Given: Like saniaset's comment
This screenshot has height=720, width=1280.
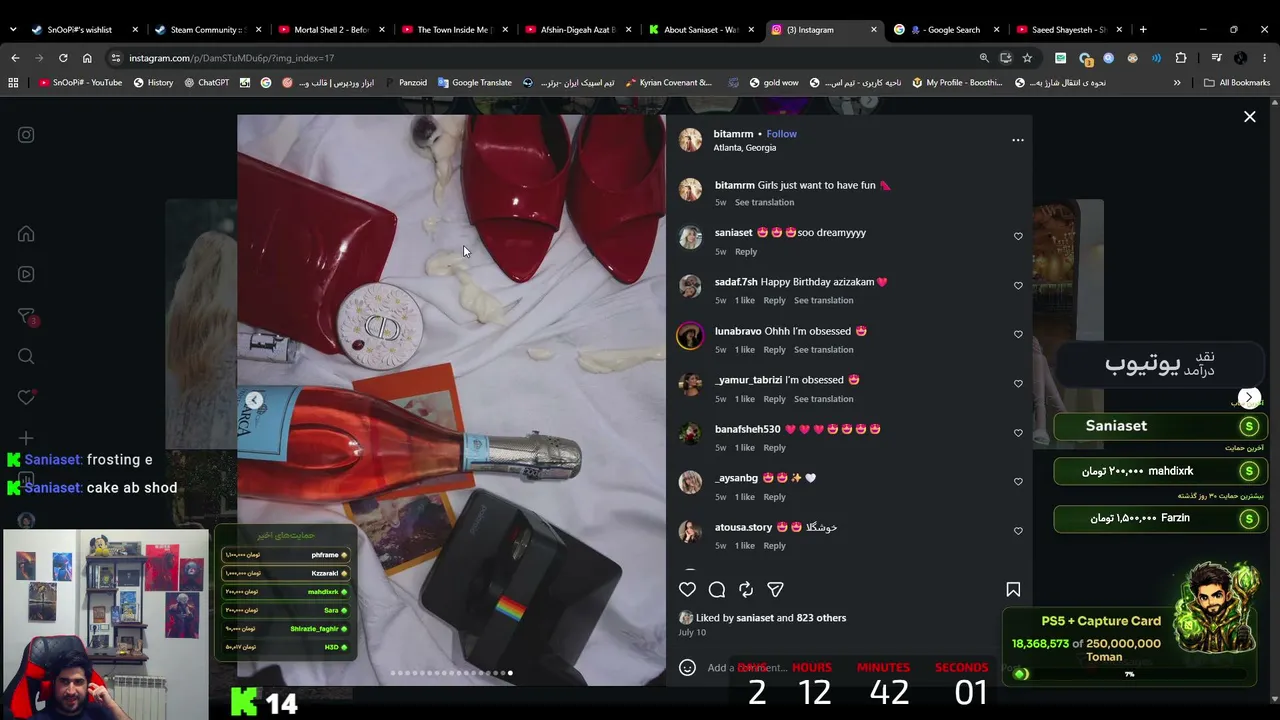Looking at the screenshot, I should click(1018, 236).
